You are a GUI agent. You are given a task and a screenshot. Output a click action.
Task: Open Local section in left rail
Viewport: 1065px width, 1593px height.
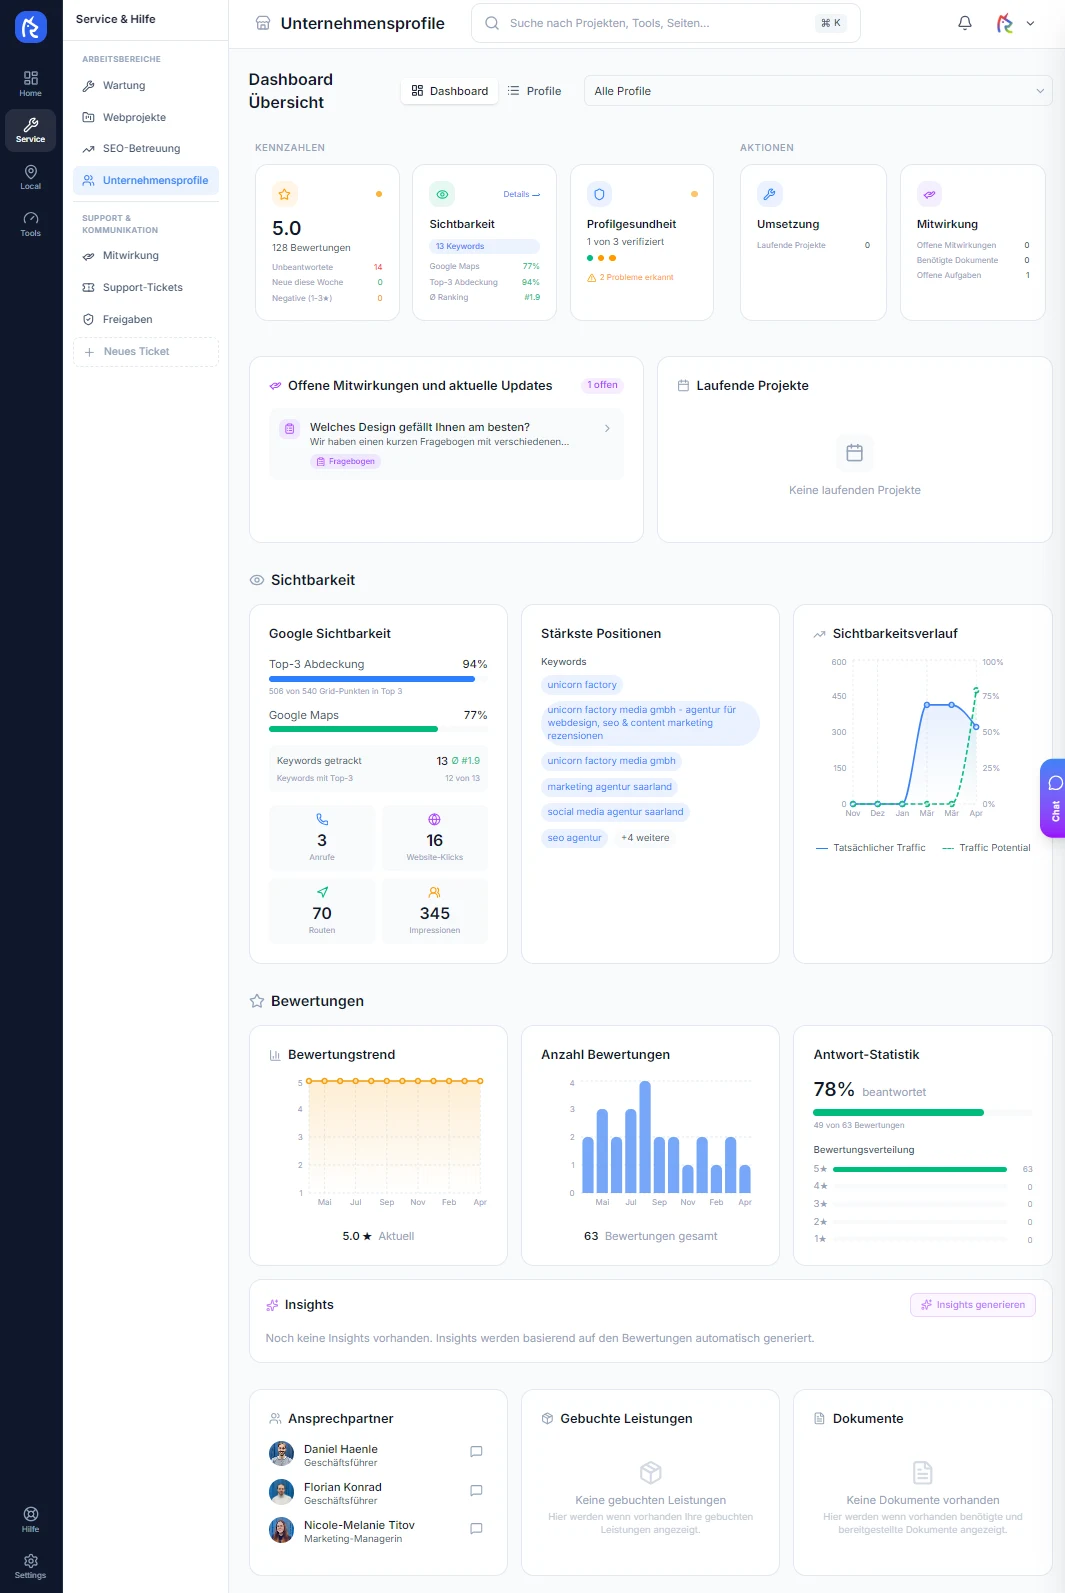31,177
